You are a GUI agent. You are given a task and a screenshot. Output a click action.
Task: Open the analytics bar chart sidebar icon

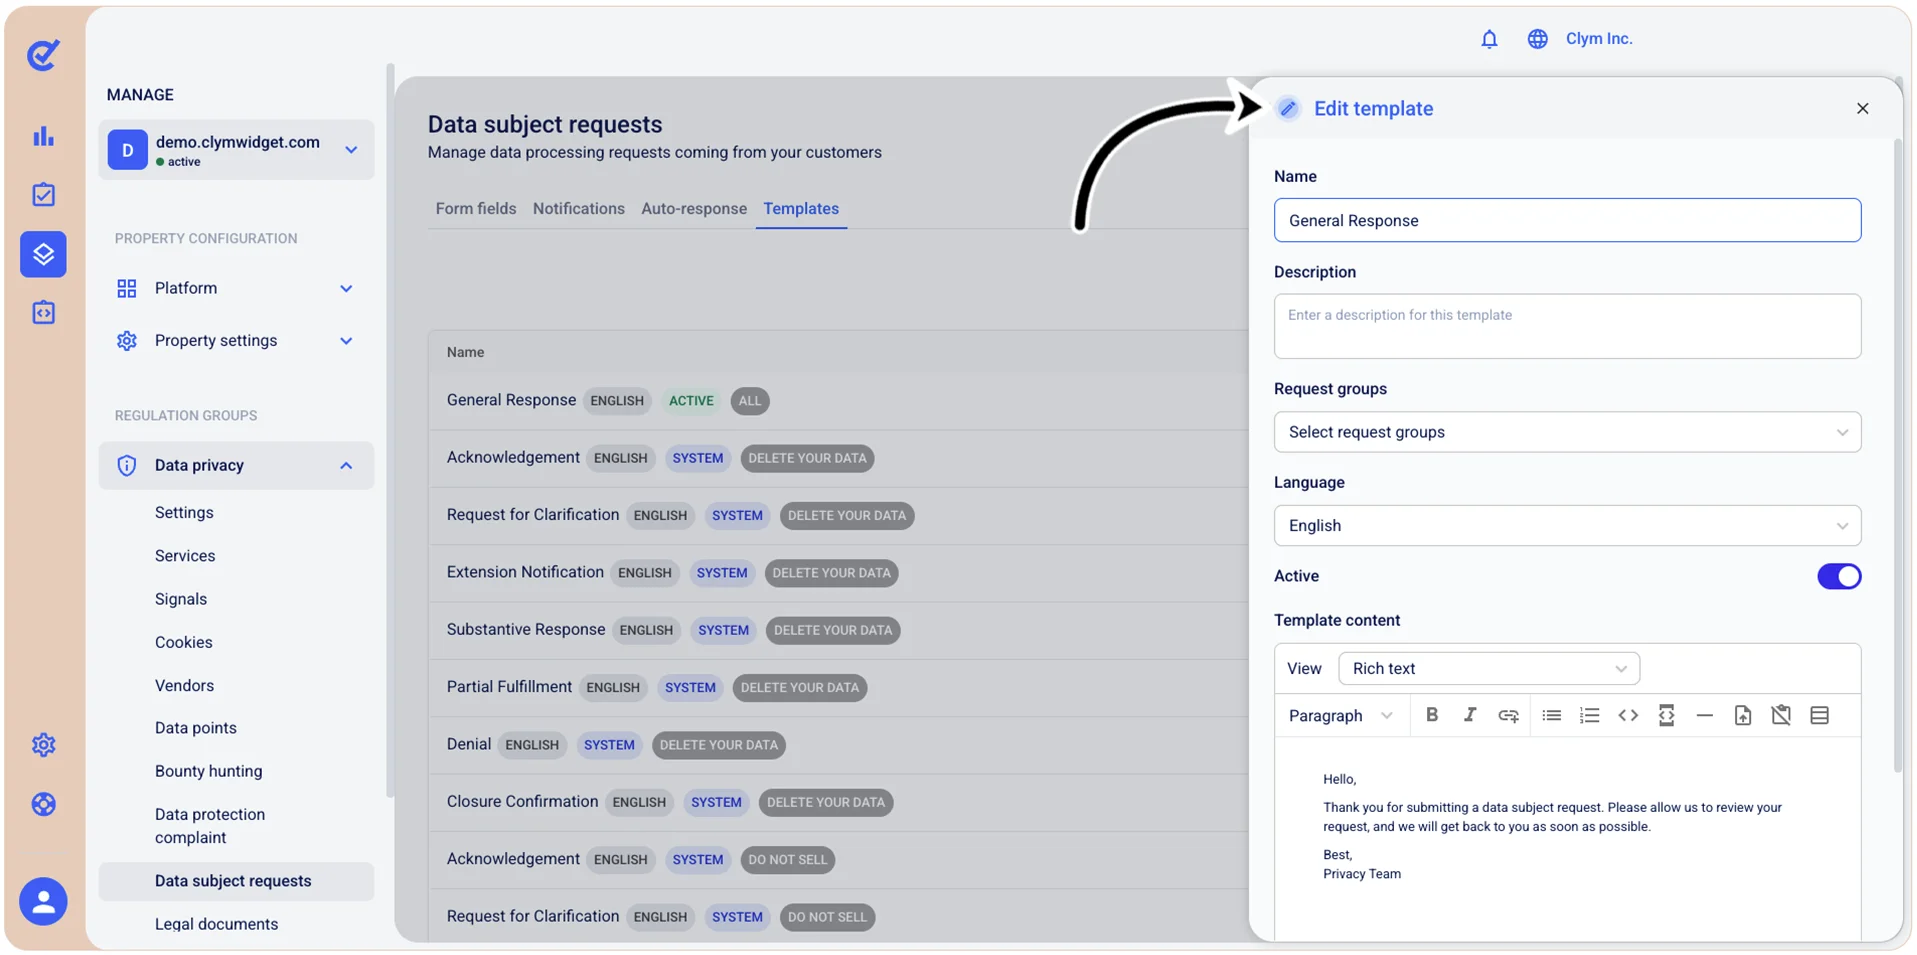click(43, 136)
